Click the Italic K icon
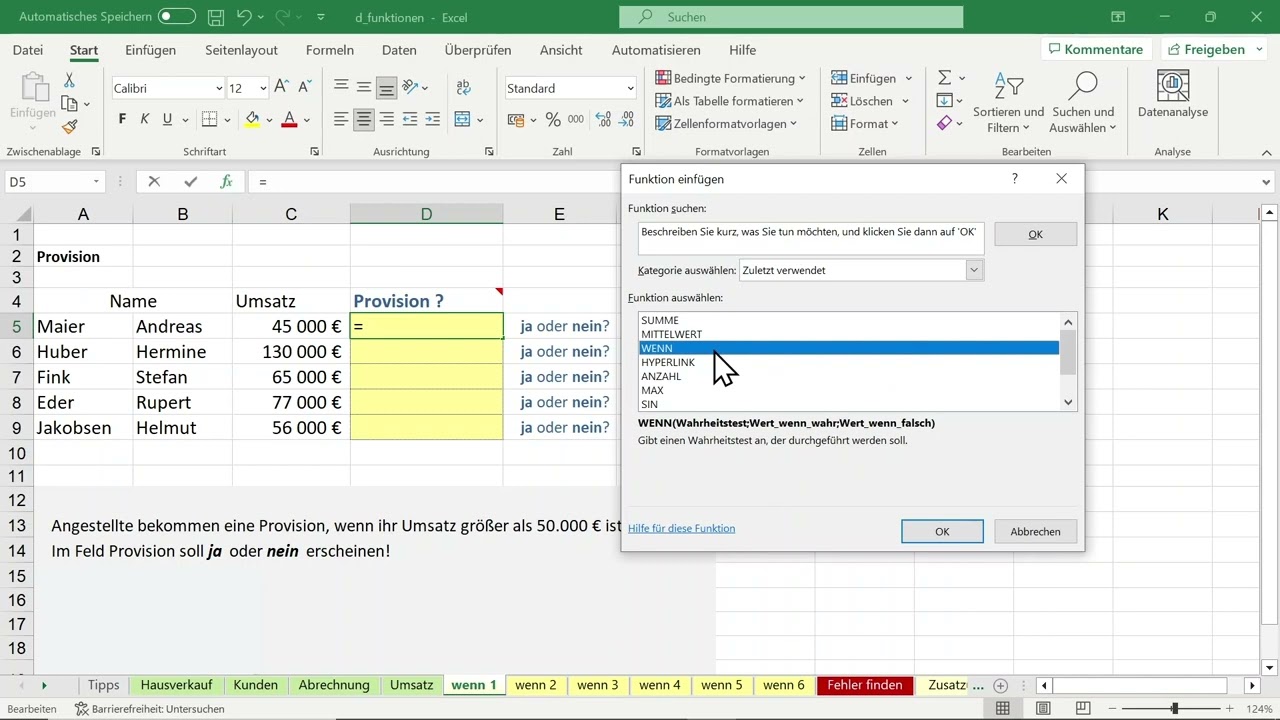The height and width of the screenshot is (720, 1280). (145, 119)
